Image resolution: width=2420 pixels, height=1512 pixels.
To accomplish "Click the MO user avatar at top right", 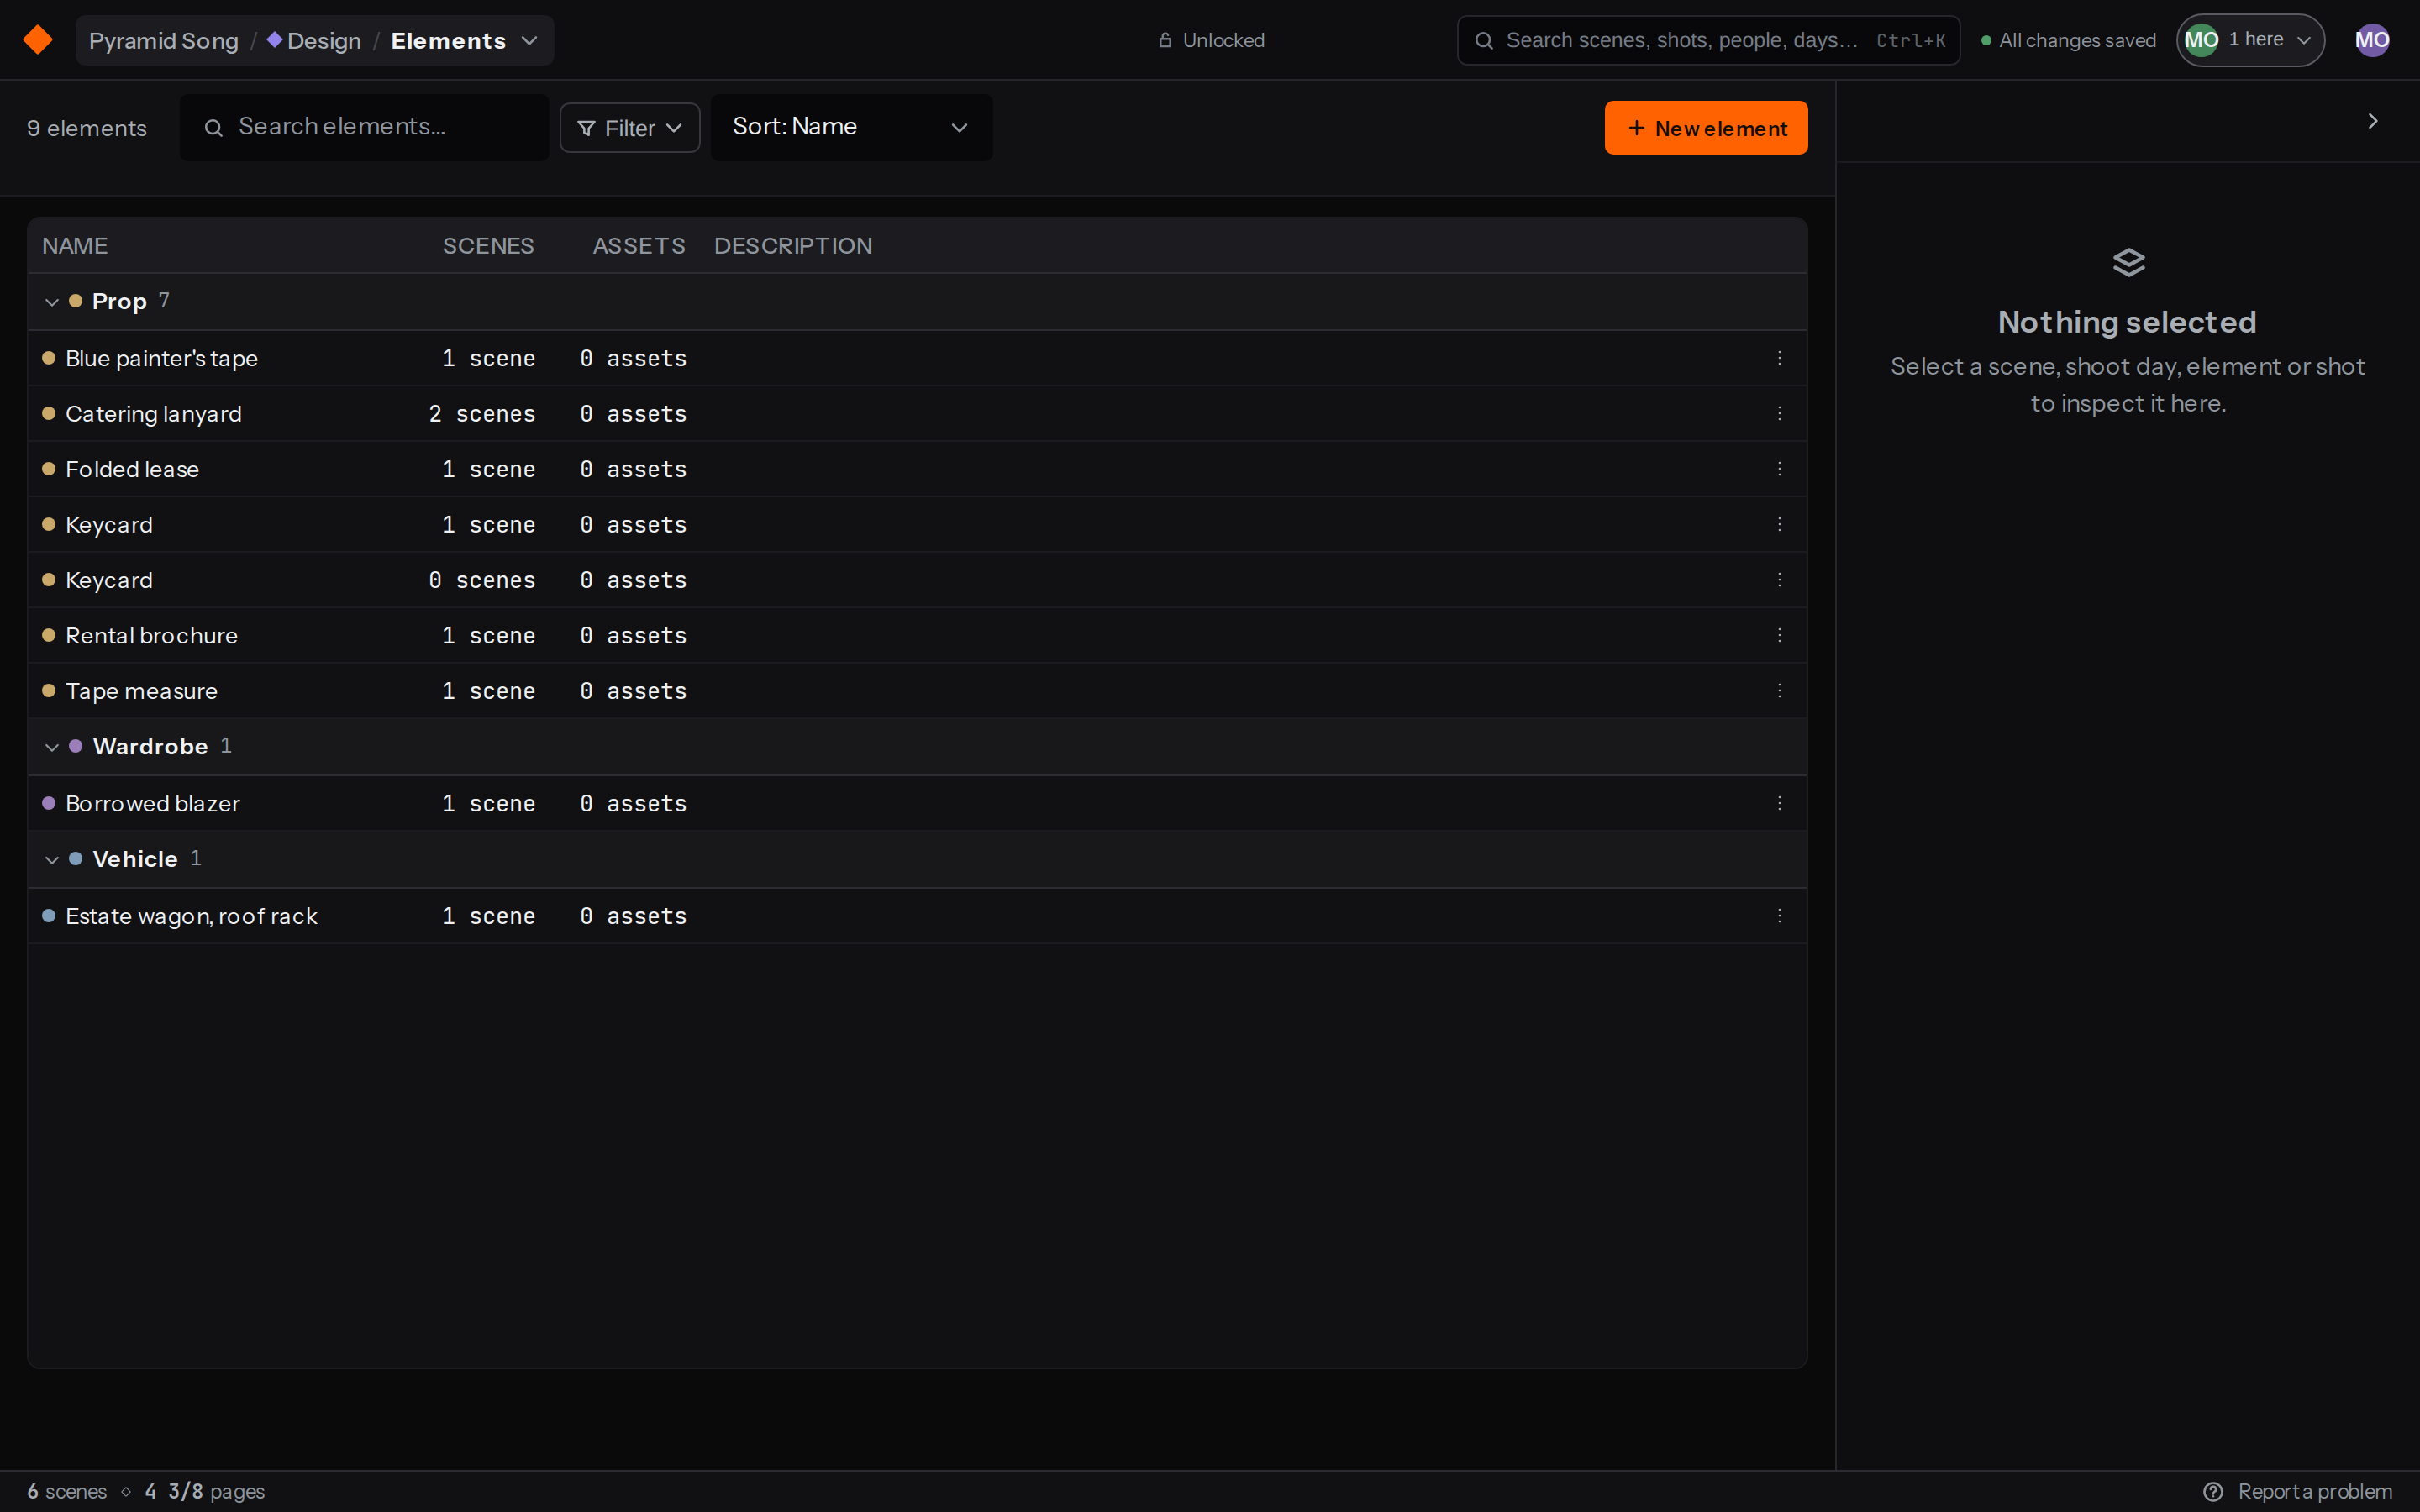I will click(x=2372, y=40).
